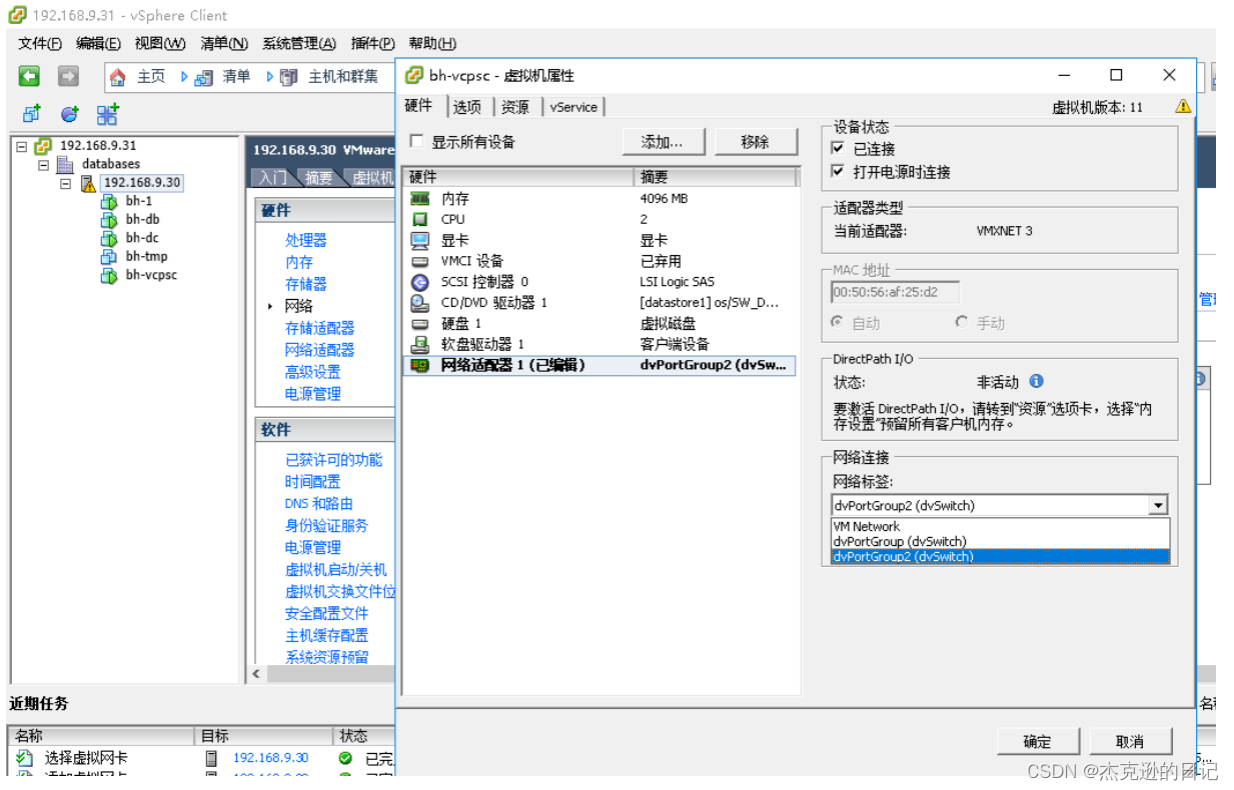Screen dimensions: 1234x790
Task: Collapse the 192.168.9.31 tree node
Action: click(x=22, y=146)
